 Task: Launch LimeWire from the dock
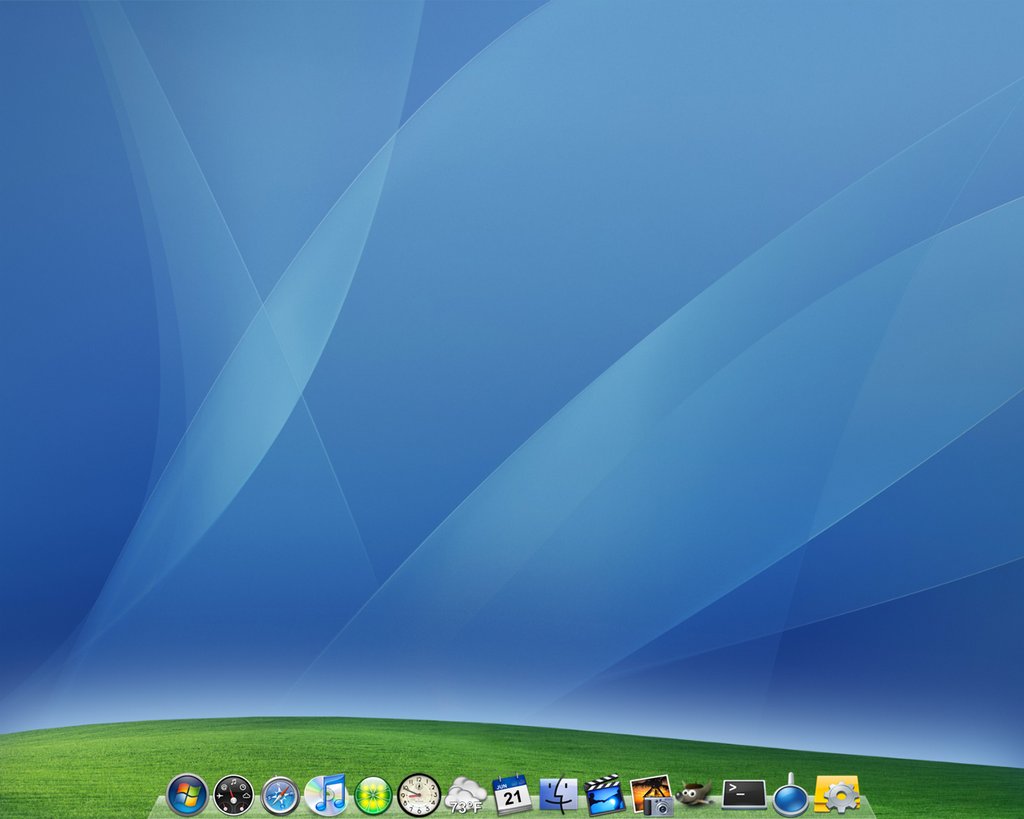[373, 796]
